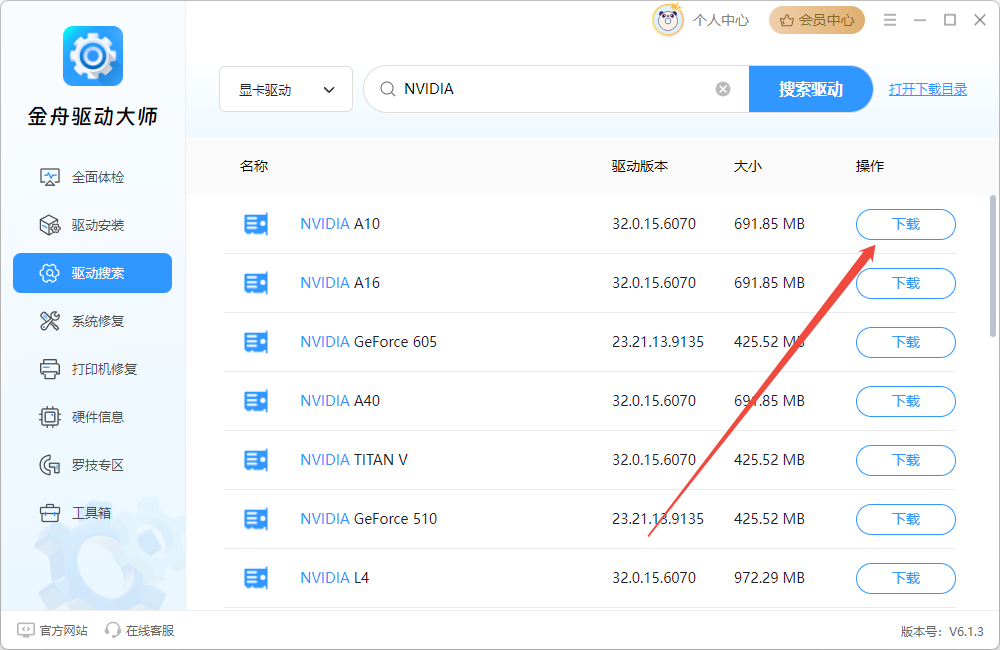Image resolution: width=1000 pixels, height=650 pixels.
Task: Click the graphics card icon for NVIDIA A16
Action: click(256, 283)
